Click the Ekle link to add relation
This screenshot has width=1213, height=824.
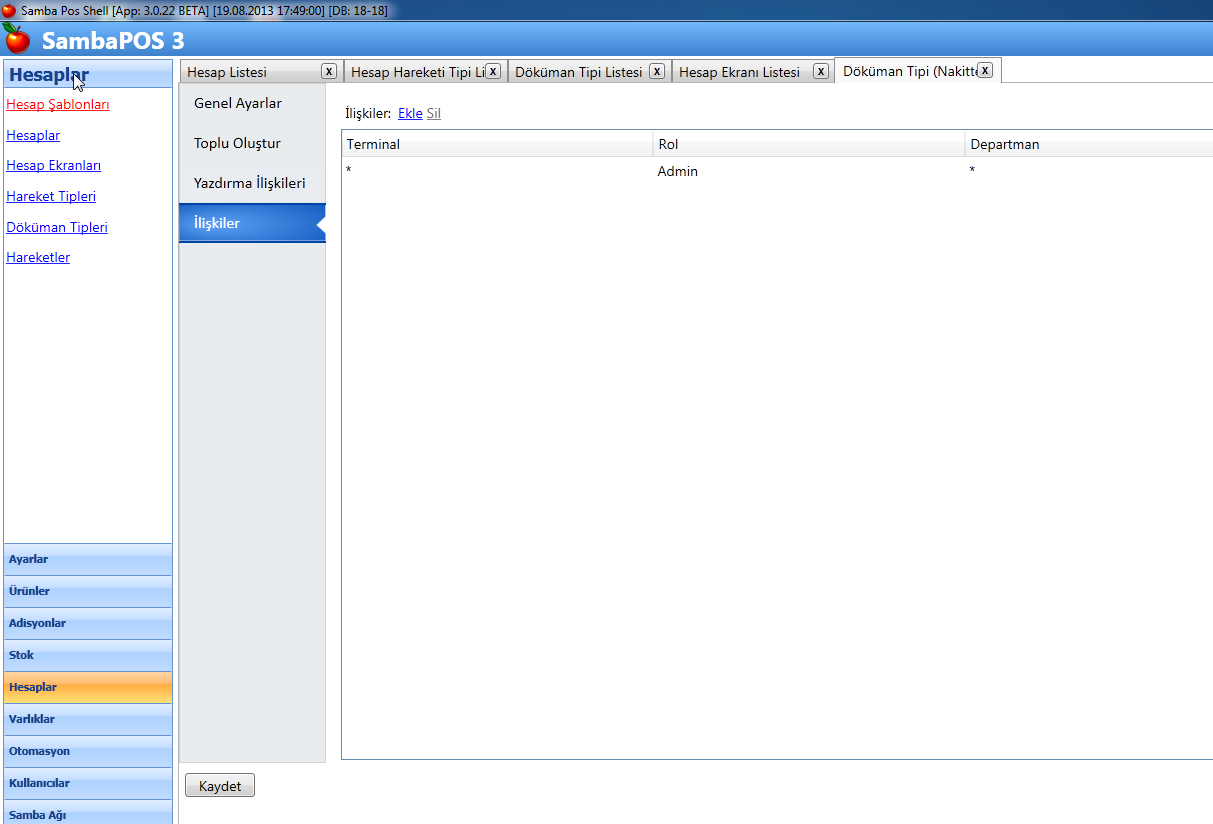pos(410,113)
